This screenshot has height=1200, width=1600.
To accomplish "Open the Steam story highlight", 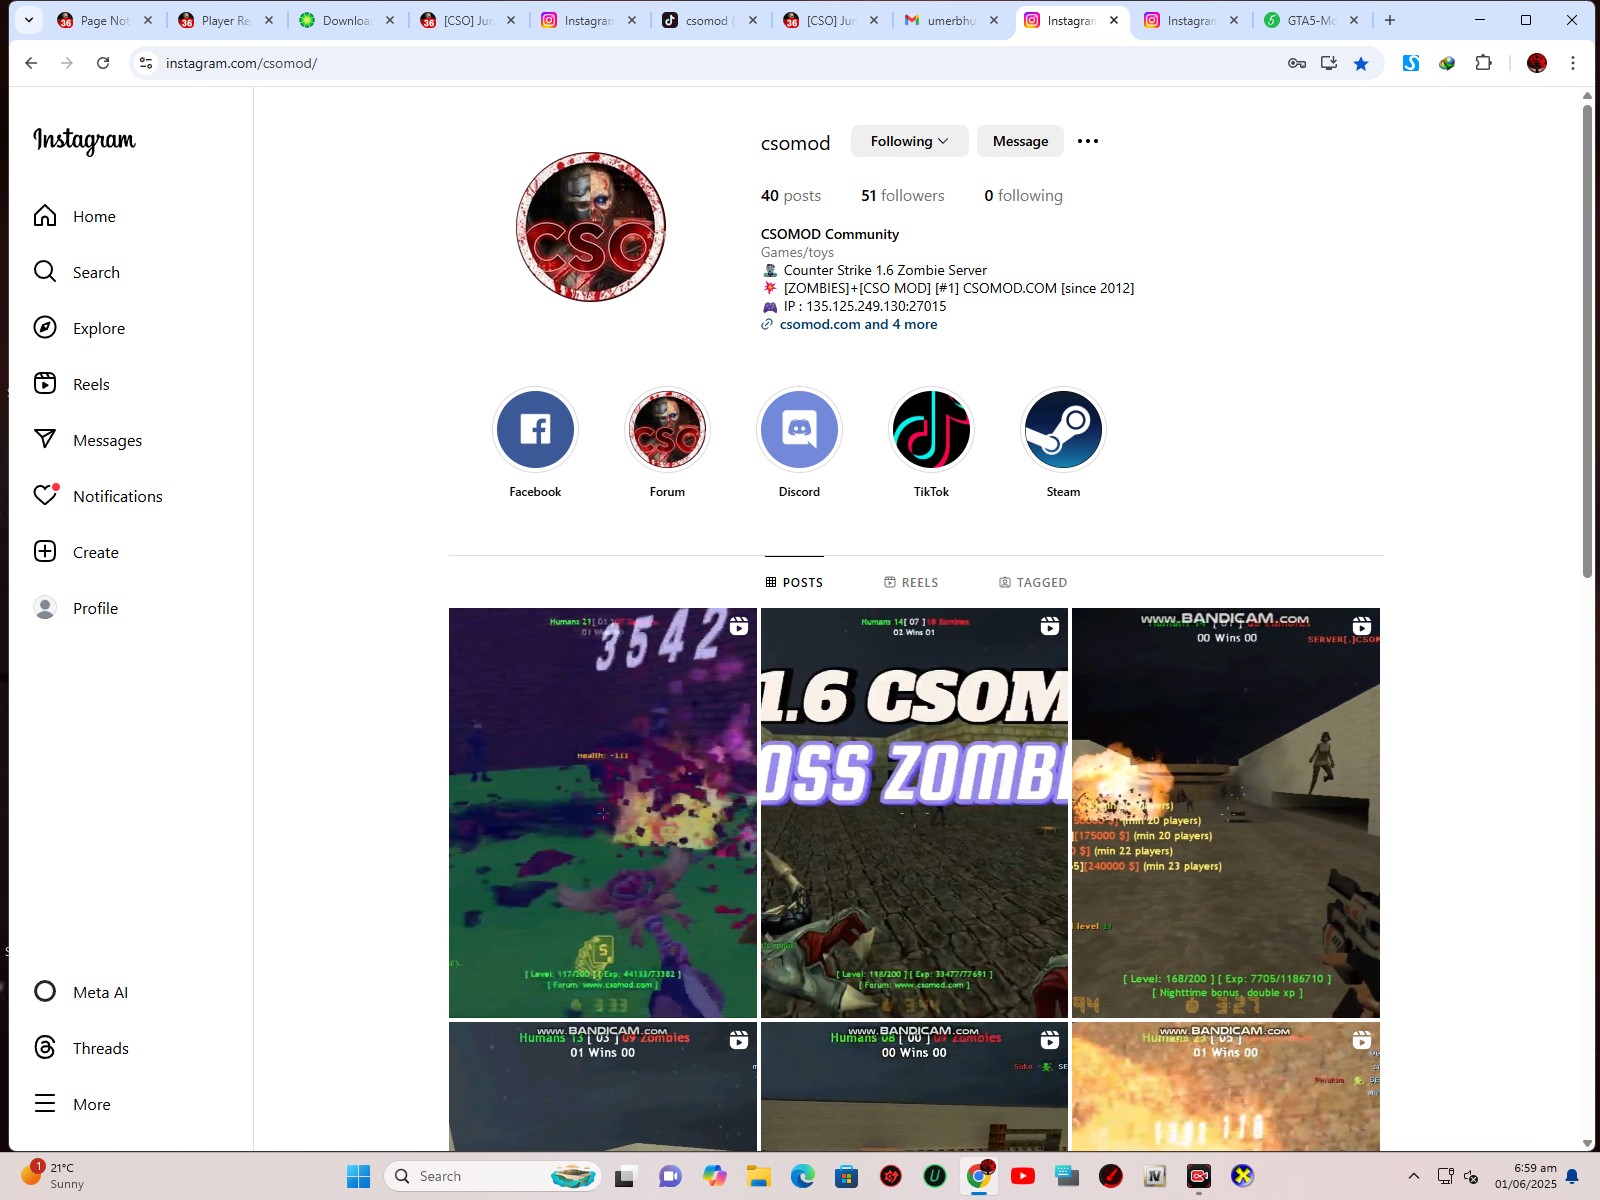I will (1063, 430).
